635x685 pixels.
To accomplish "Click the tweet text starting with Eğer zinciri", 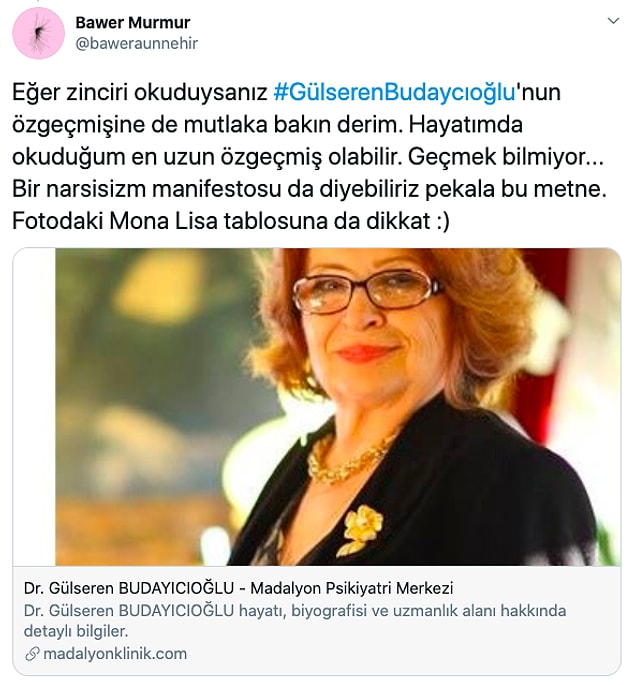I will tap(309, 157).
